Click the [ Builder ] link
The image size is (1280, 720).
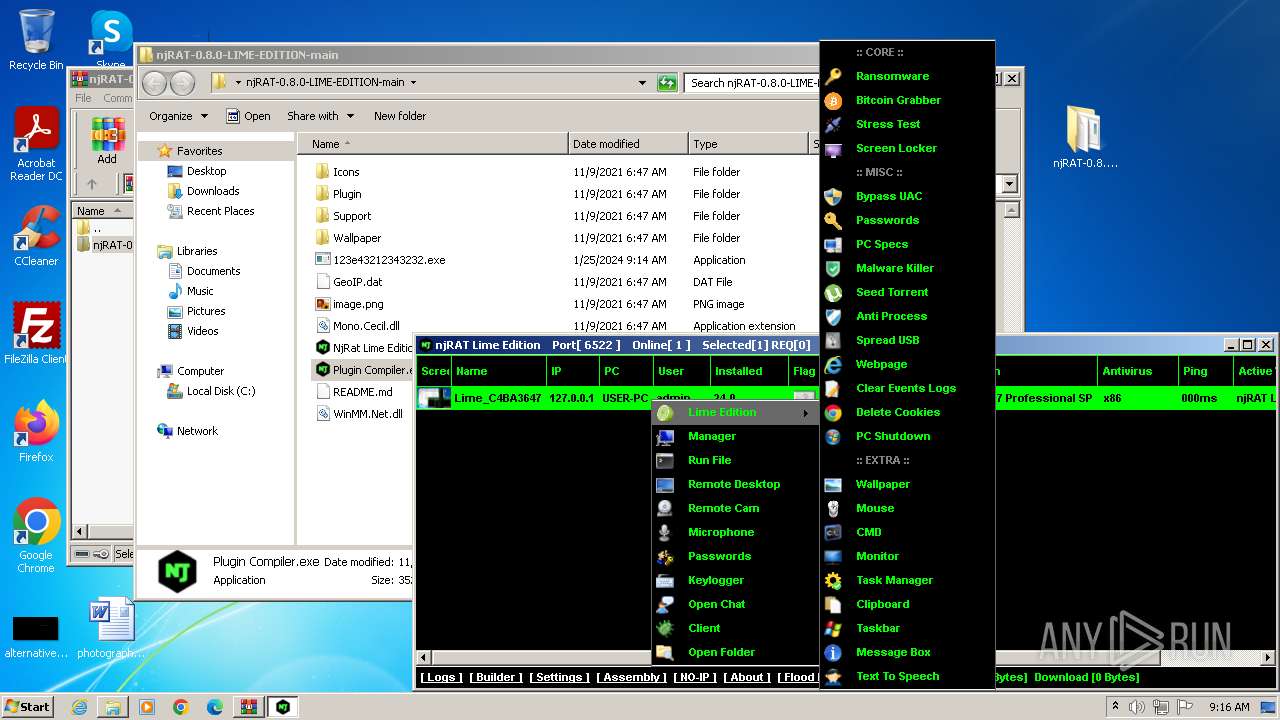tap(496, 677)
